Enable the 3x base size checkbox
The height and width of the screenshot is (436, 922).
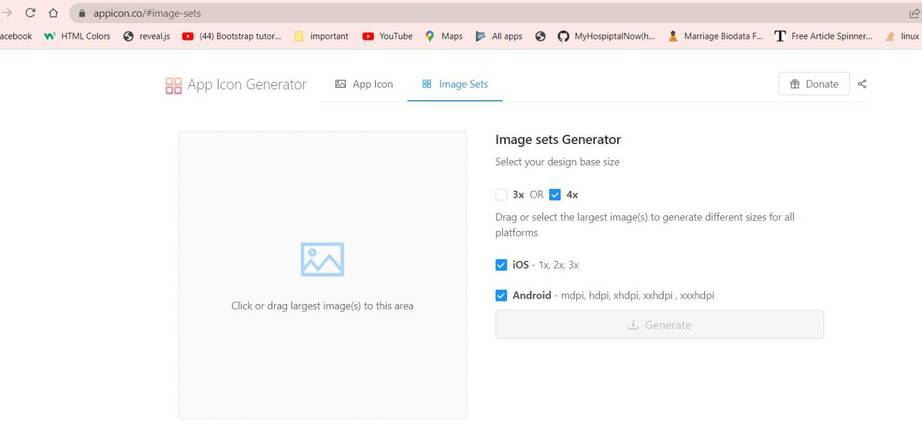(501, 195)
